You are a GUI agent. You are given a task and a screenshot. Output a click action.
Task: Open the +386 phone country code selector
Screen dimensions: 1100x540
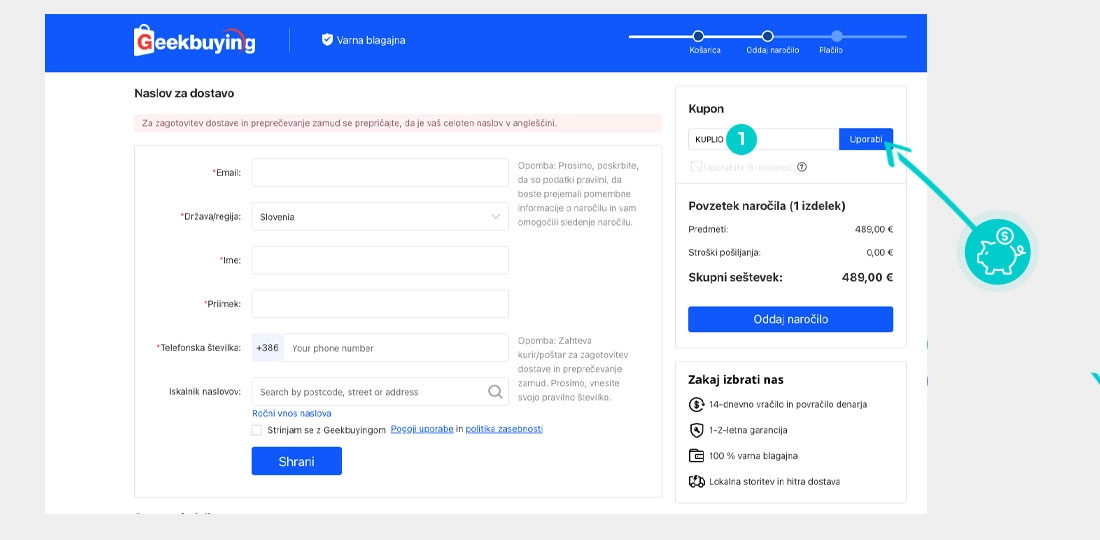[267, 348]
